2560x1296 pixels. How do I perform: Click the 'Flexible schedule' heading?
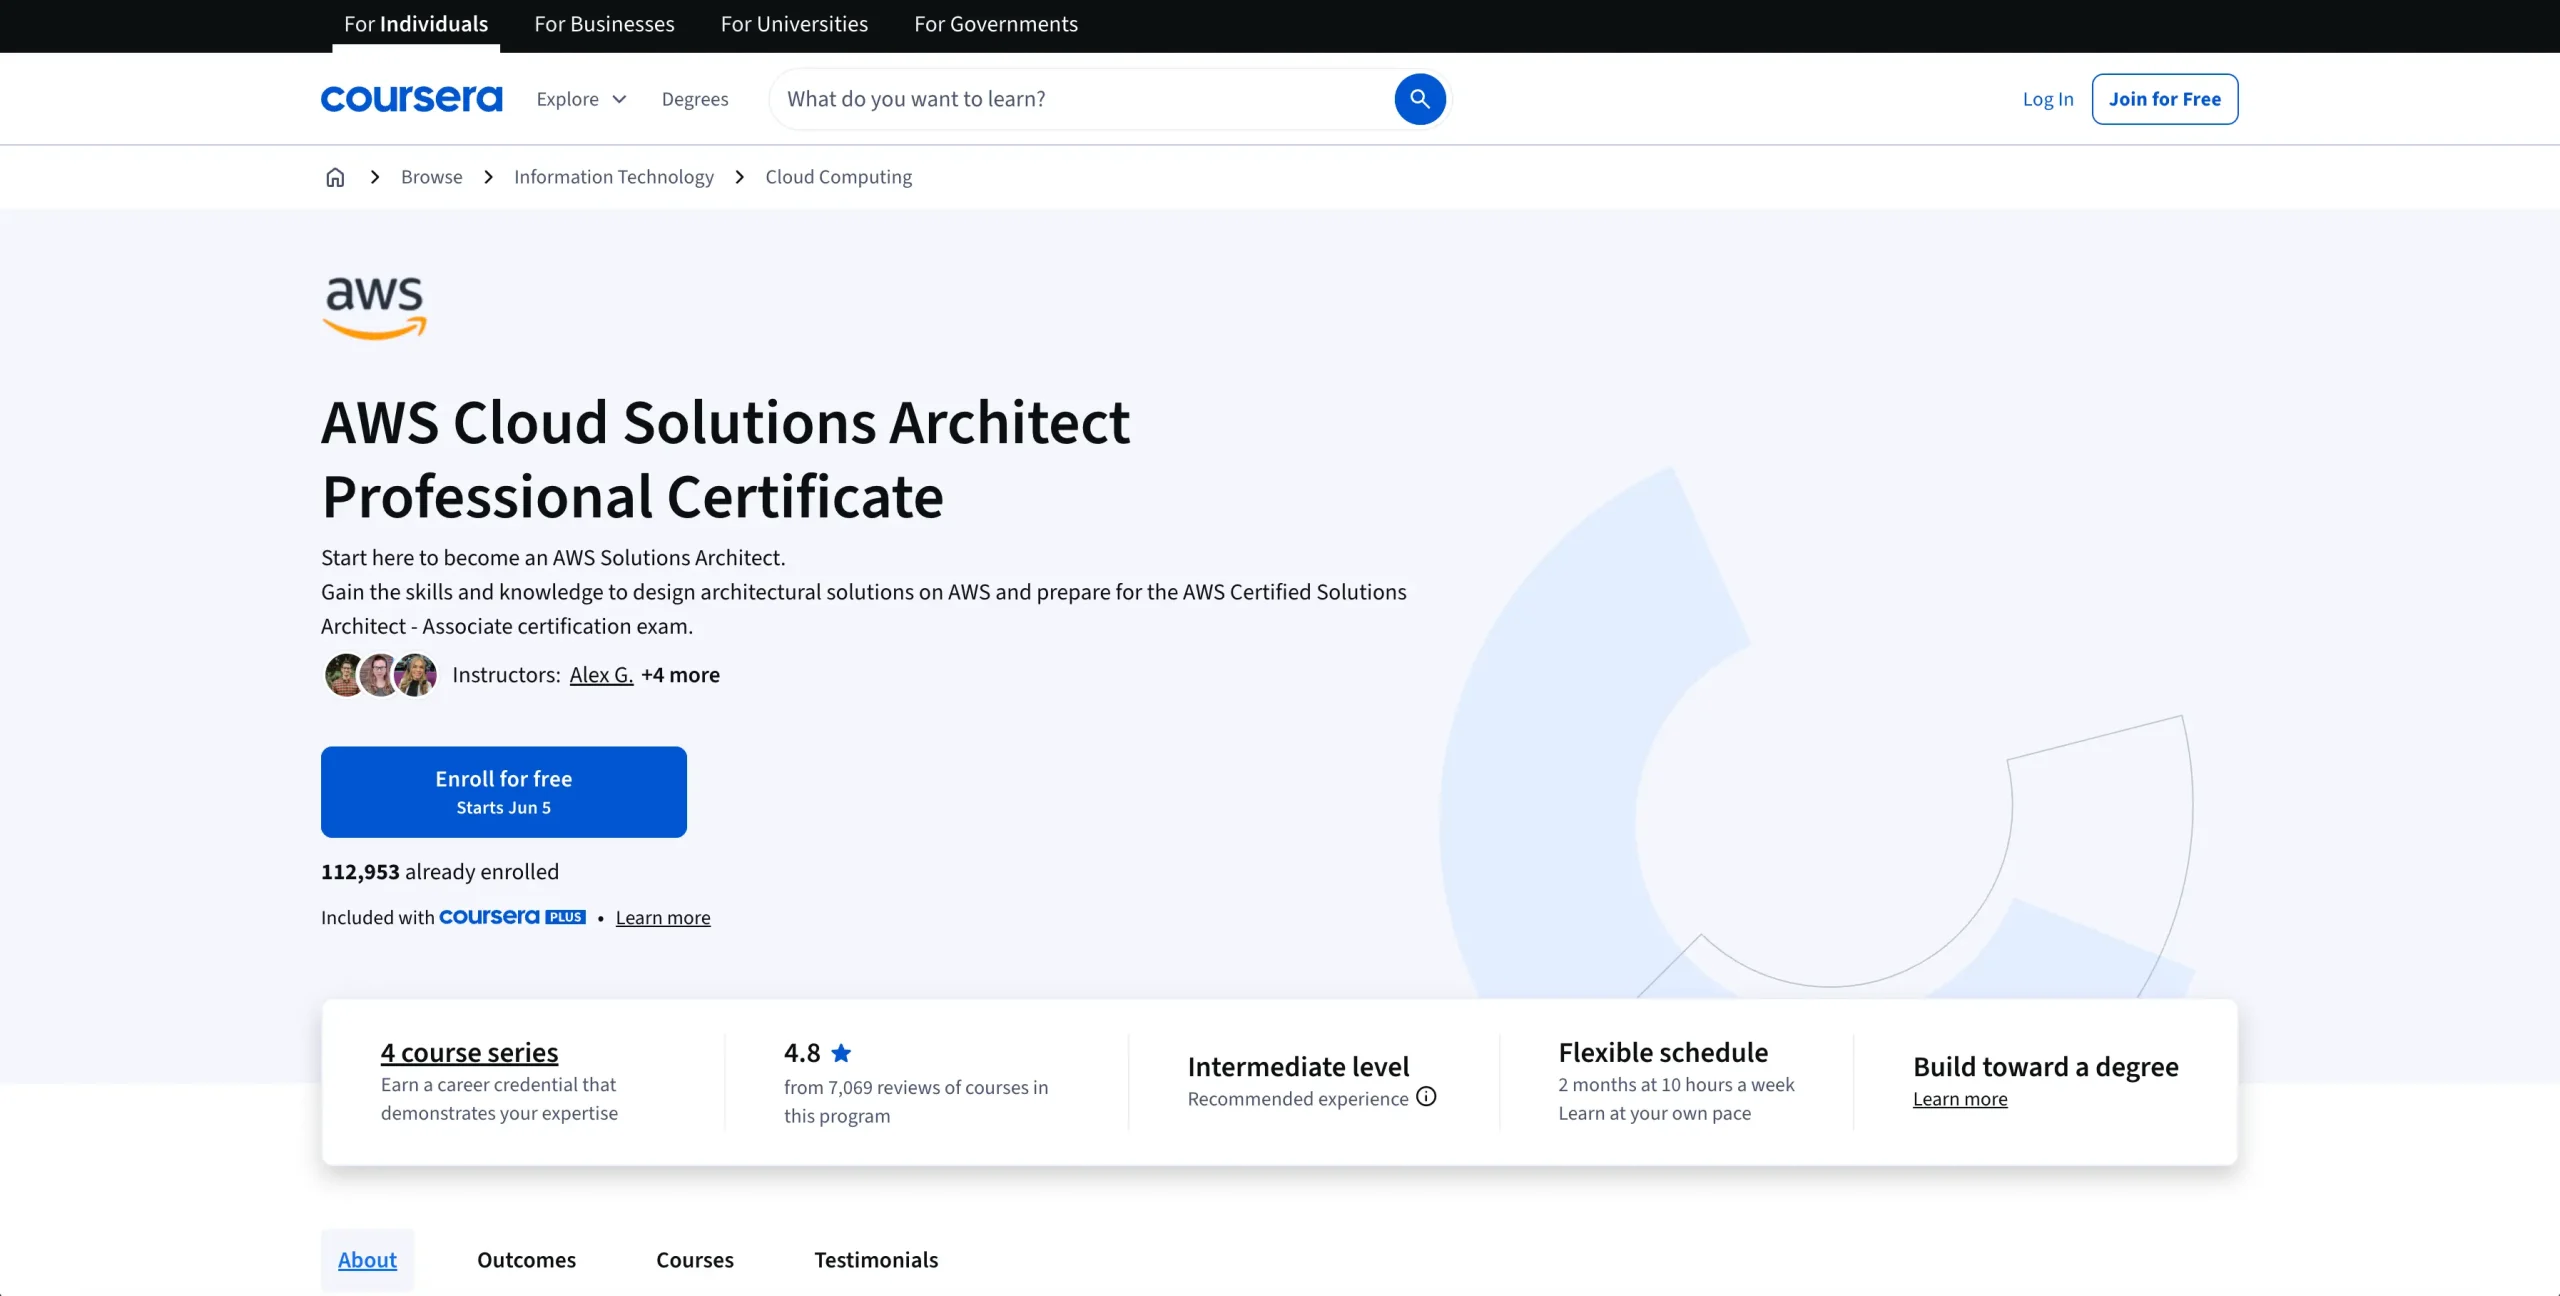(x=1663, y=1053)
